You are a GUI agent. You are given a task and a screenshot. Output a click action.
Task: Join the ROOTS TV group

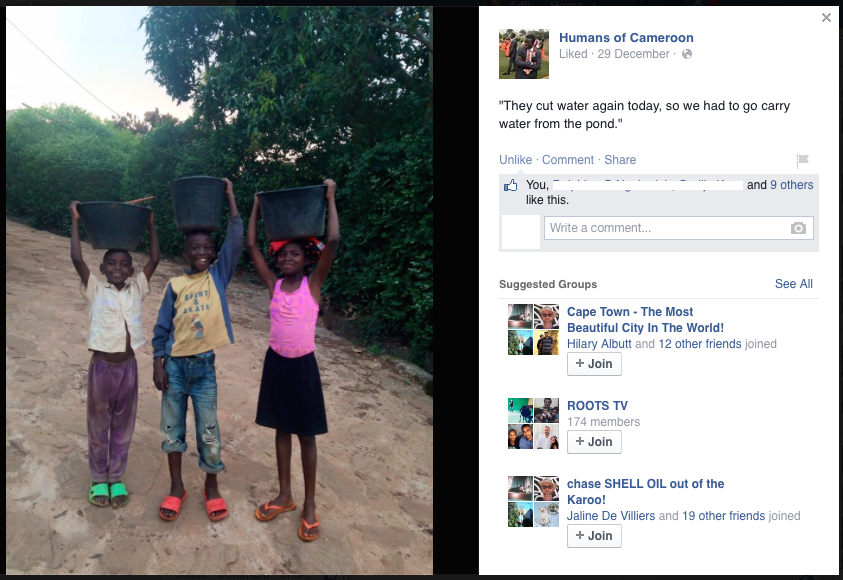[594, 442]
